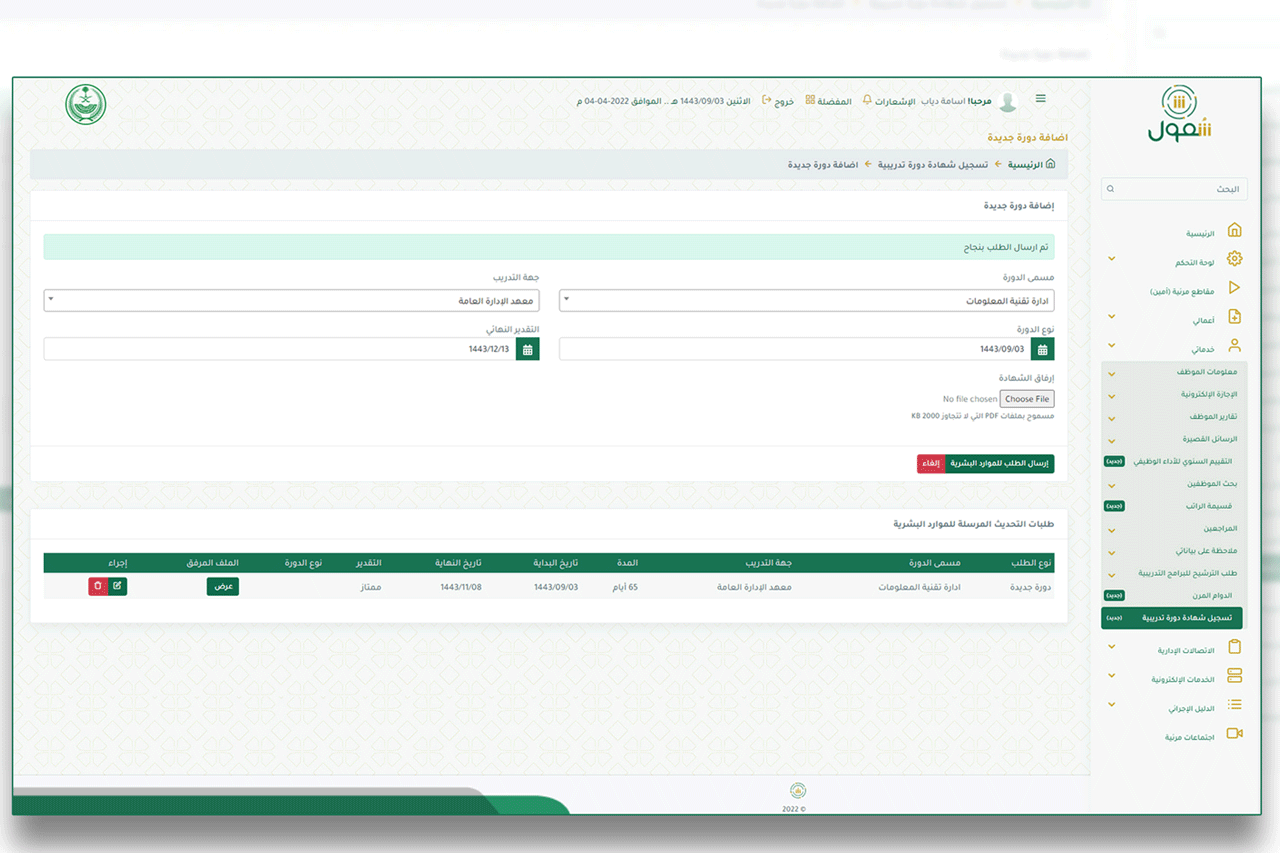The height and width of the screenshot is (853, 1280).
Task: Click the نوع الطلب column header
Action: [x=1032, y=563]
